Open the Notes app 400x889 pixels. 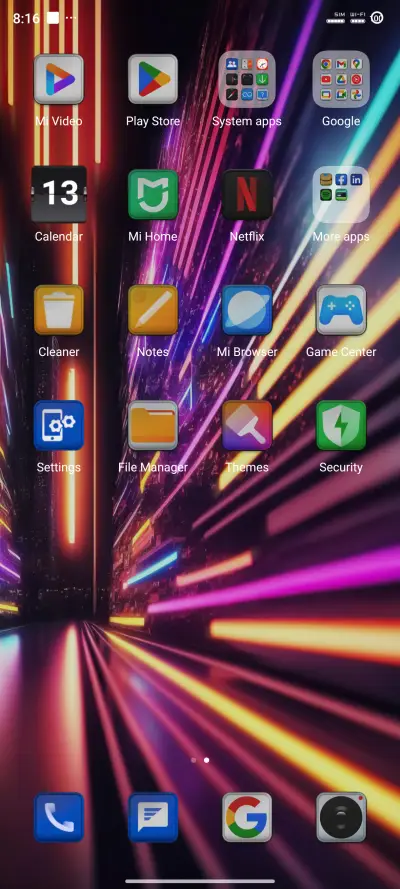click(x=152, y=310)
